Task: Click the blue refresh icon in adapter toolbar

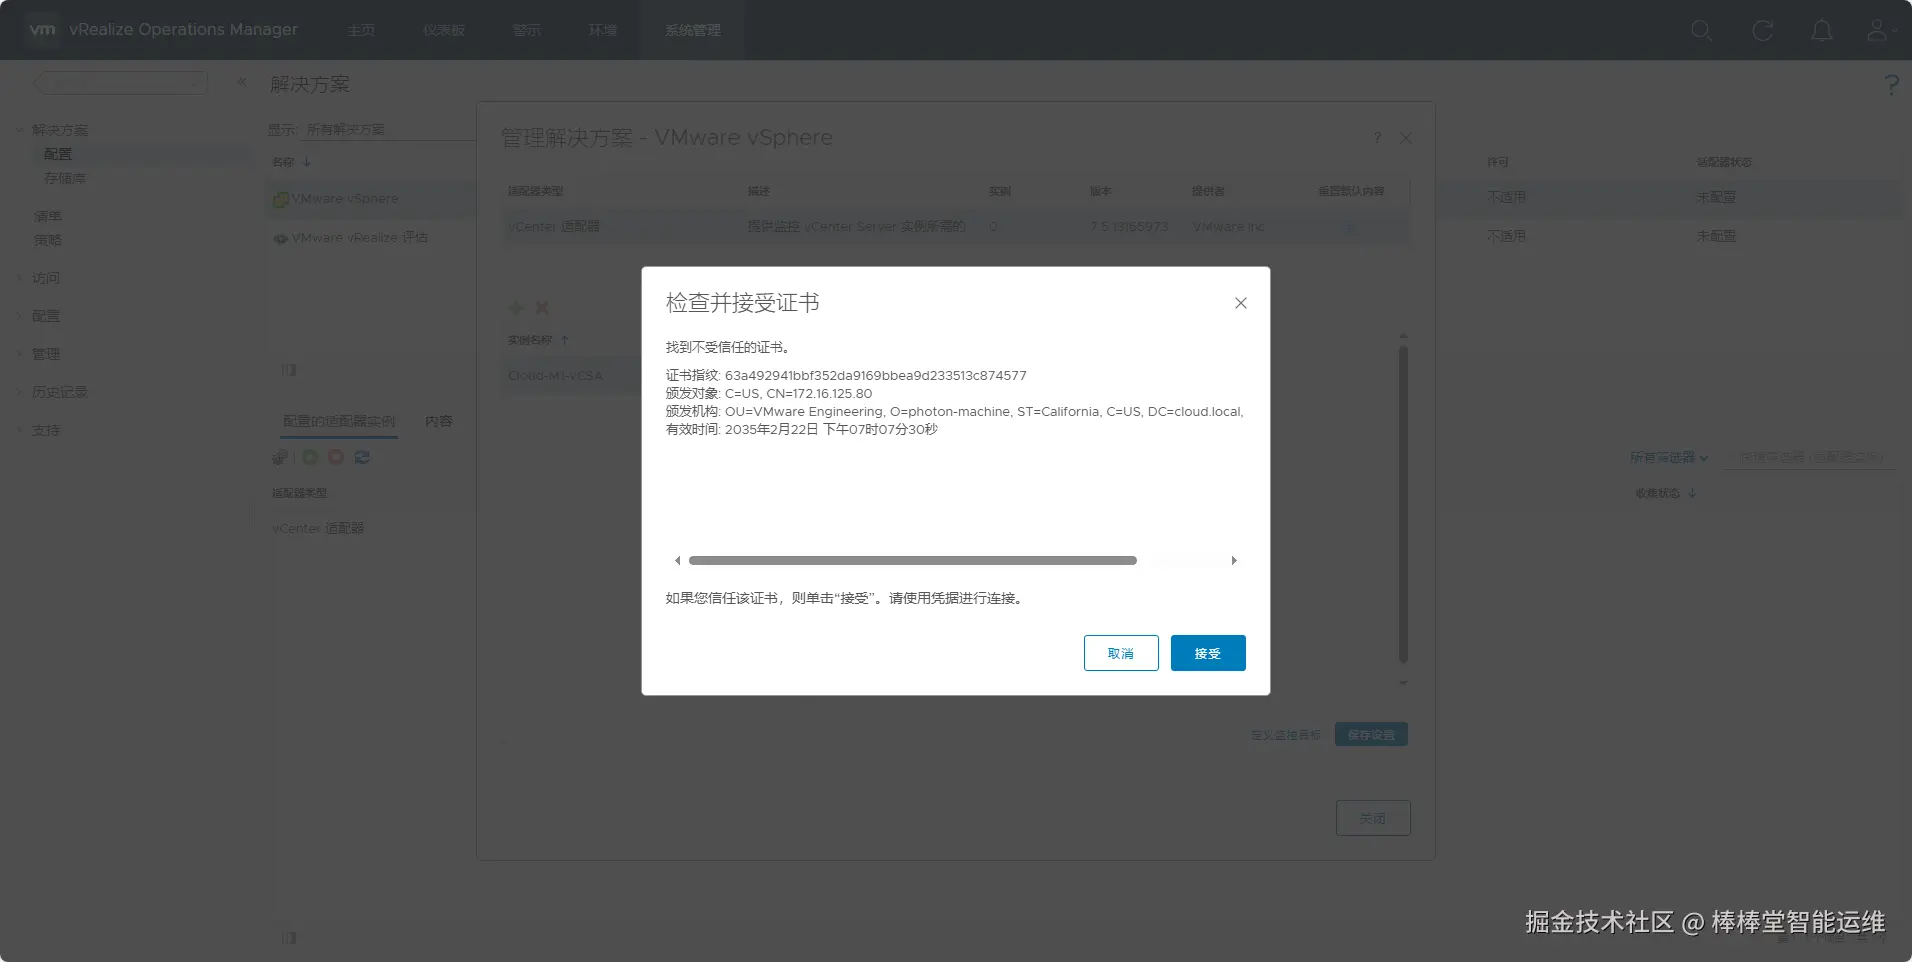Action: (x=362, y=457)
